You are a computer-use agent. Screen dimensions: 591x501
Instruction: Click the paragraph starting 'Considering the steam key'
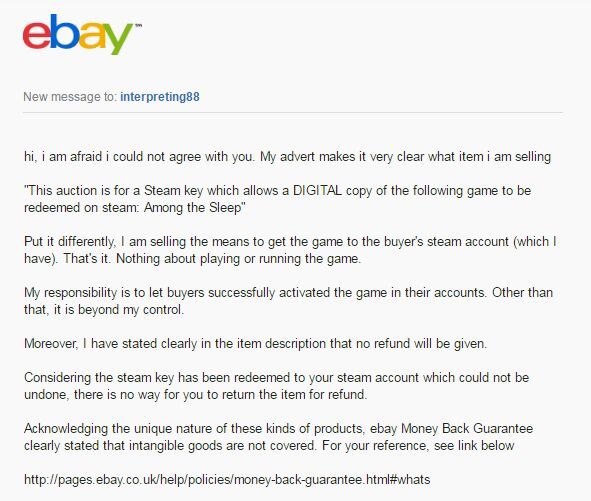[x=277, y=386]
